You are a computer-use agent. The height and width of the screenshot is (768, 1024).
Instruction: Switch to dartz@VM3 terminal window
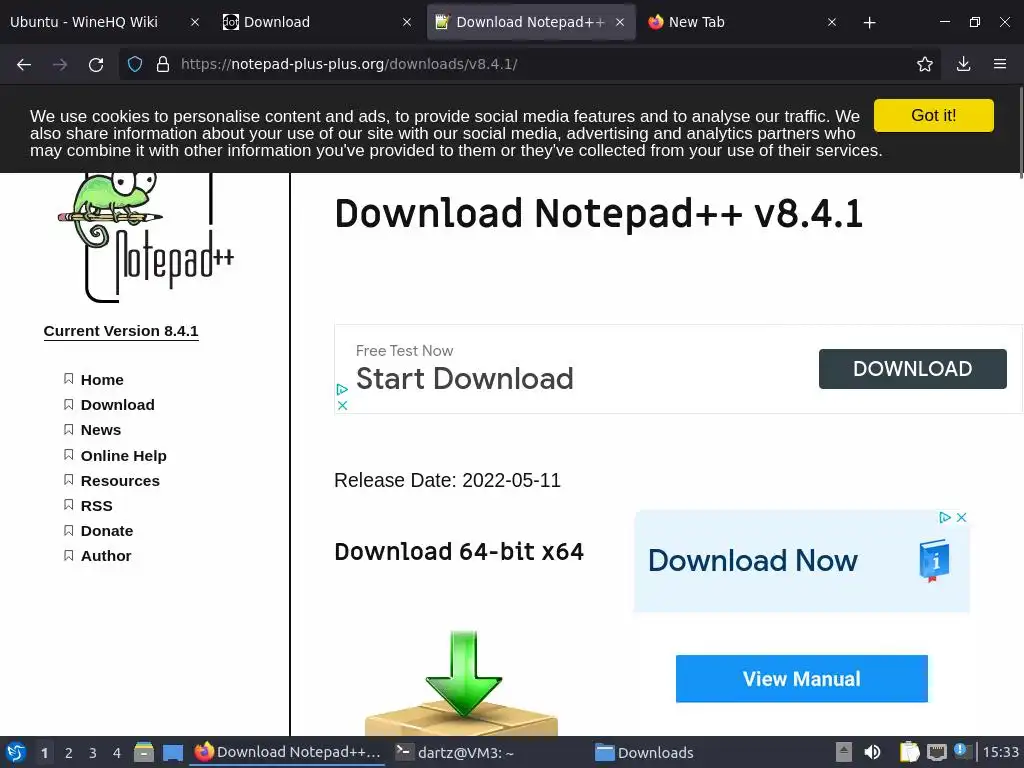tap(455, 752)
